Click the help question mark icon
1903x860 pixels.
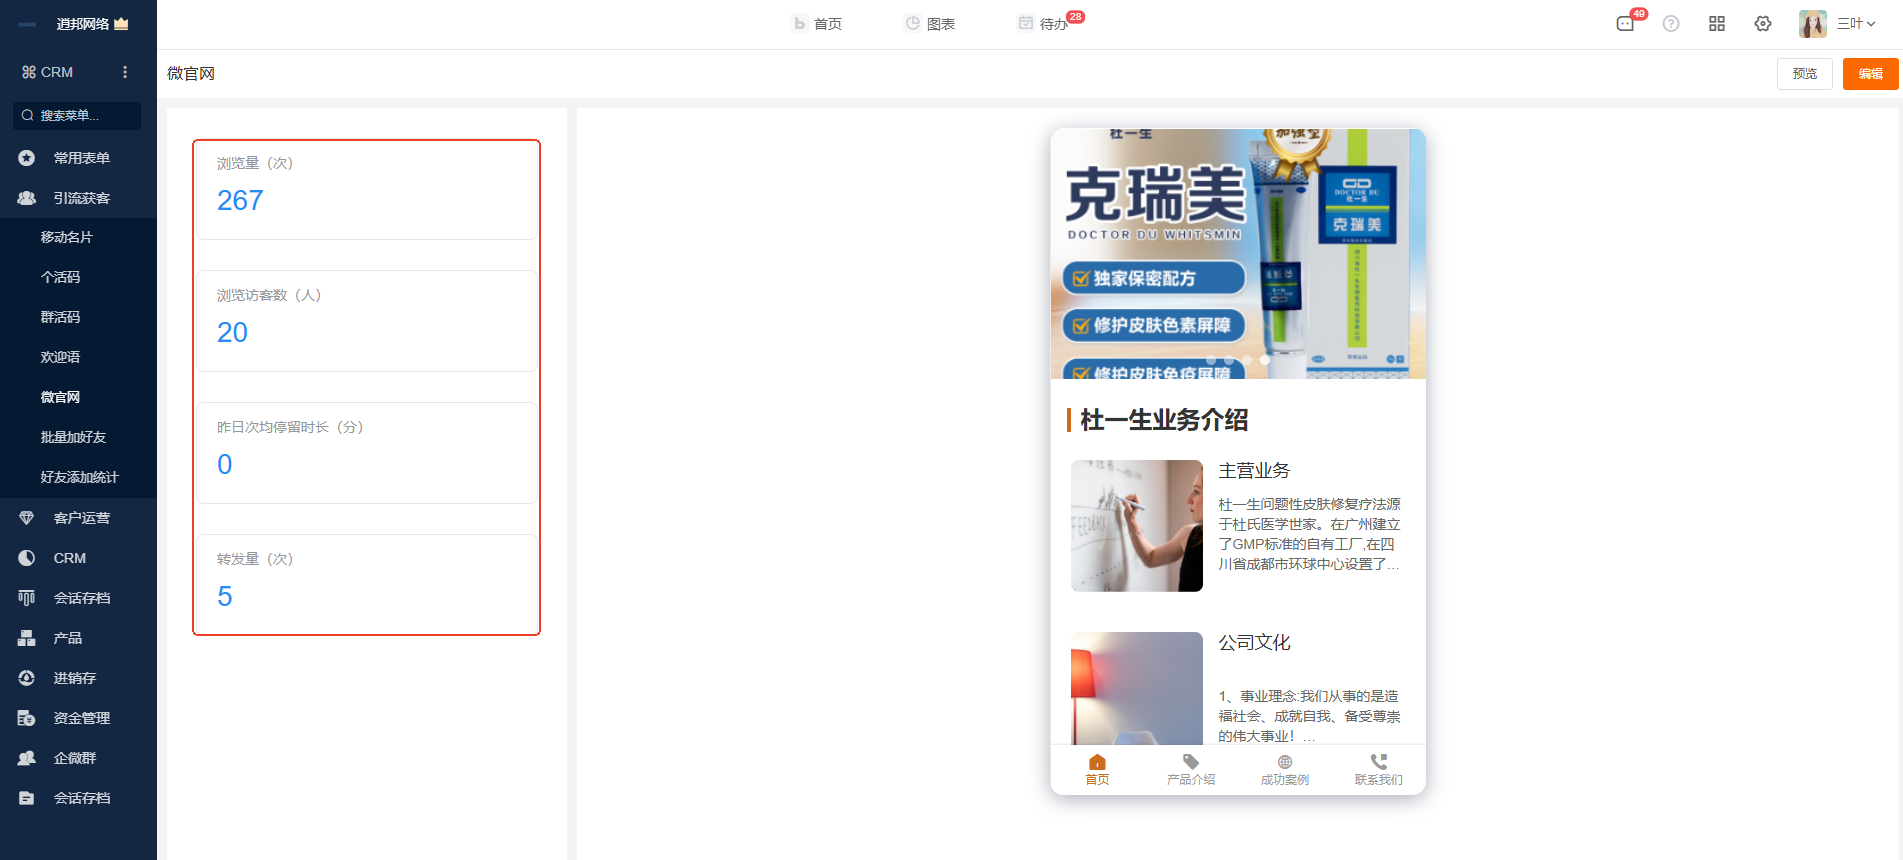[x=1671, y=24]
